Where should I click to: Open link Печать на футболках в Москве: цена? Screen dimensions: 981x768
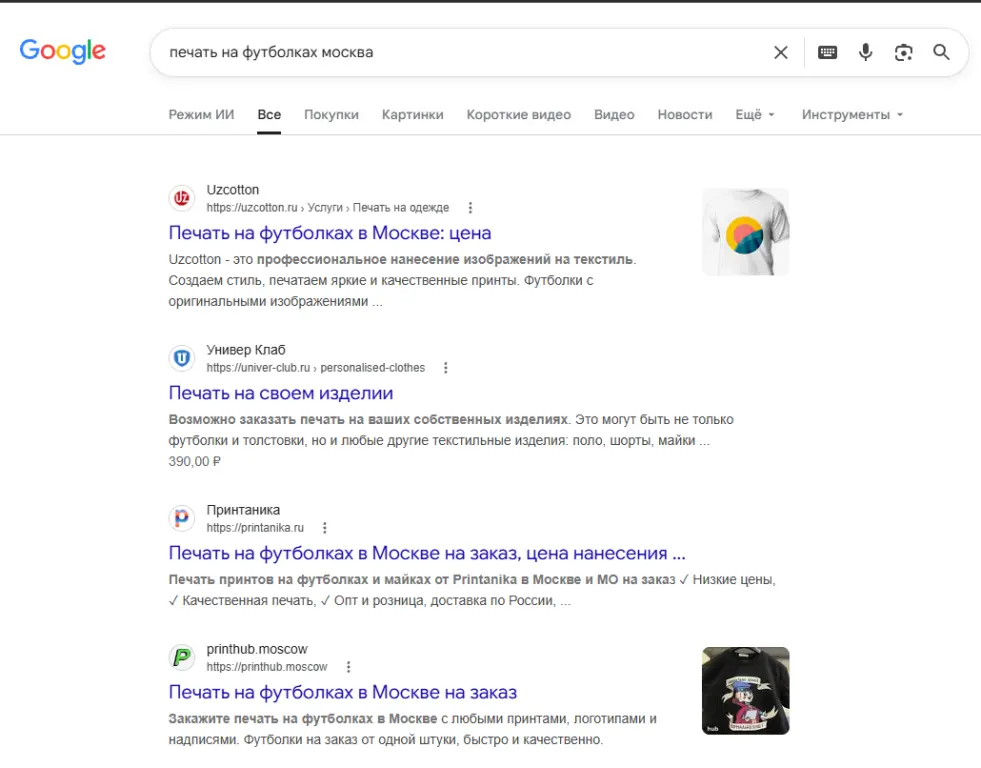pos(330,233)
